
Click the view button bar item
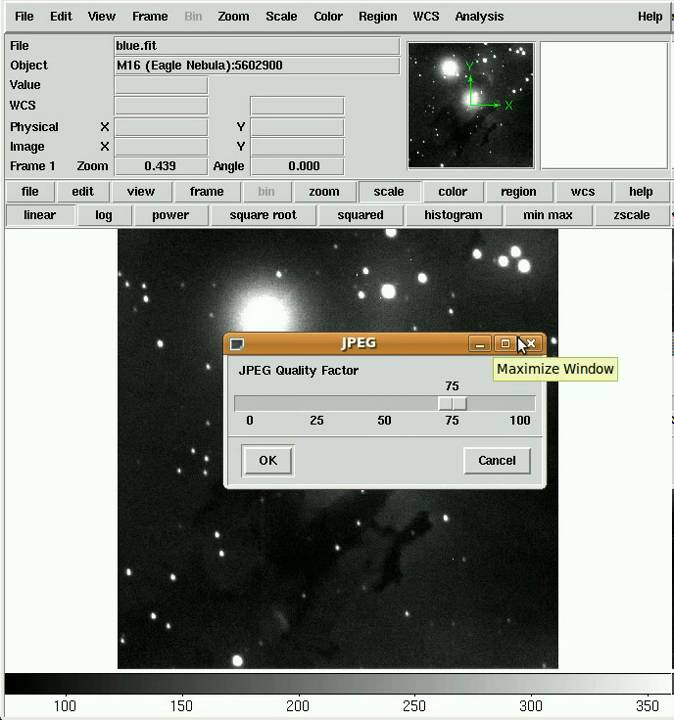coord(141,191)
